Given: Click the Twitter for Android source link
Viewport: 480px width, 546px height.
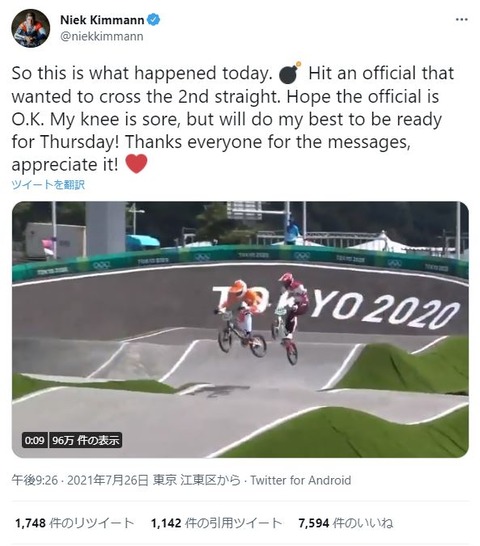Looking at the screenshot, I should tap(301, 481).
